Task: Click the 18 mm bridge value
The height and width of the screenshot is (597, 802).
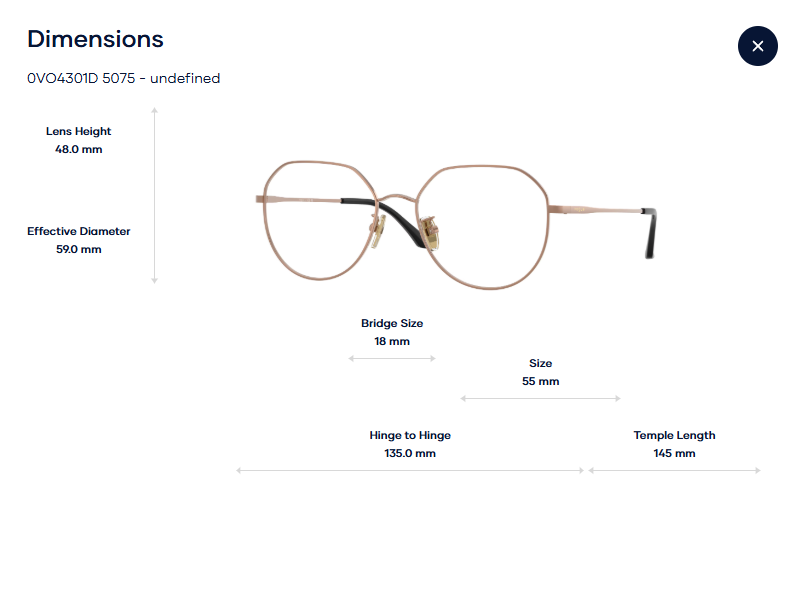Action: tap(392, 341)
